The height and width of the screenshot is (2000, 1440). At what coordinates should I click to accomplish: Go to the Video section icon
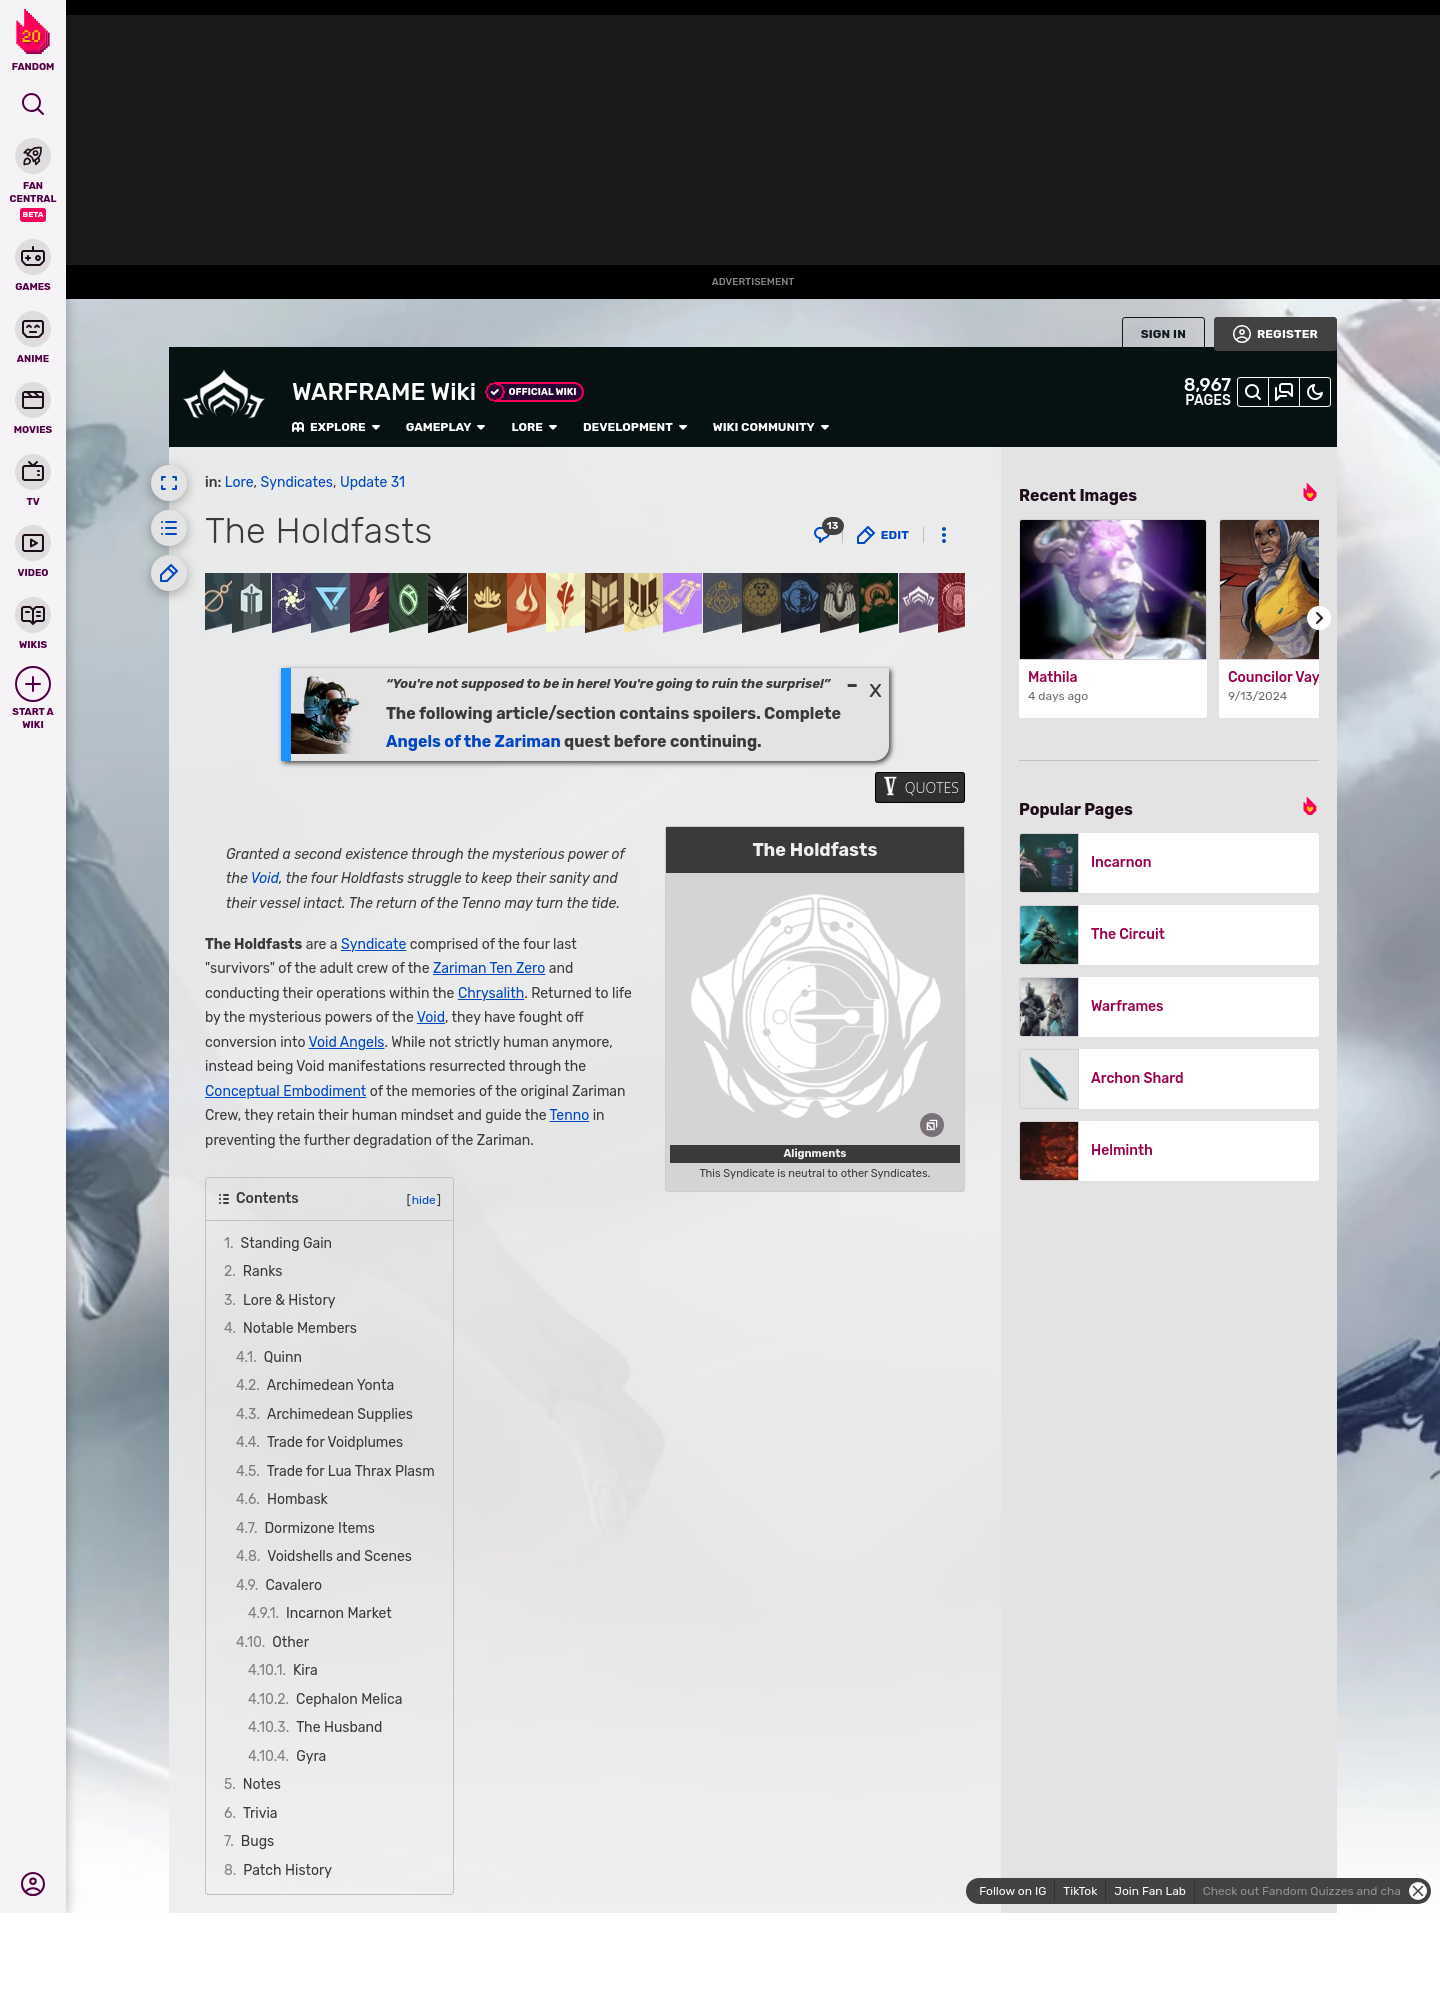coord(33,543)
